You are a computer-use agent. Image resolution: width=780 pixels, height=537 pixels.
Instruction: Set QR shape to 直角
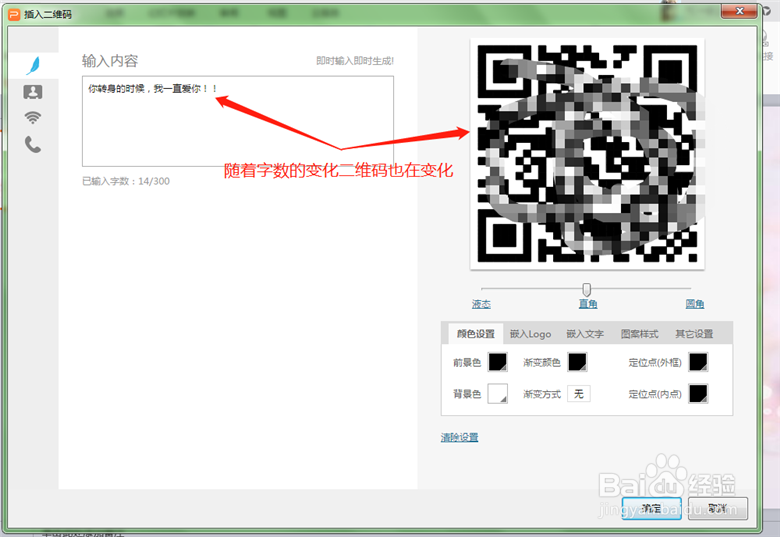[588, 304]
